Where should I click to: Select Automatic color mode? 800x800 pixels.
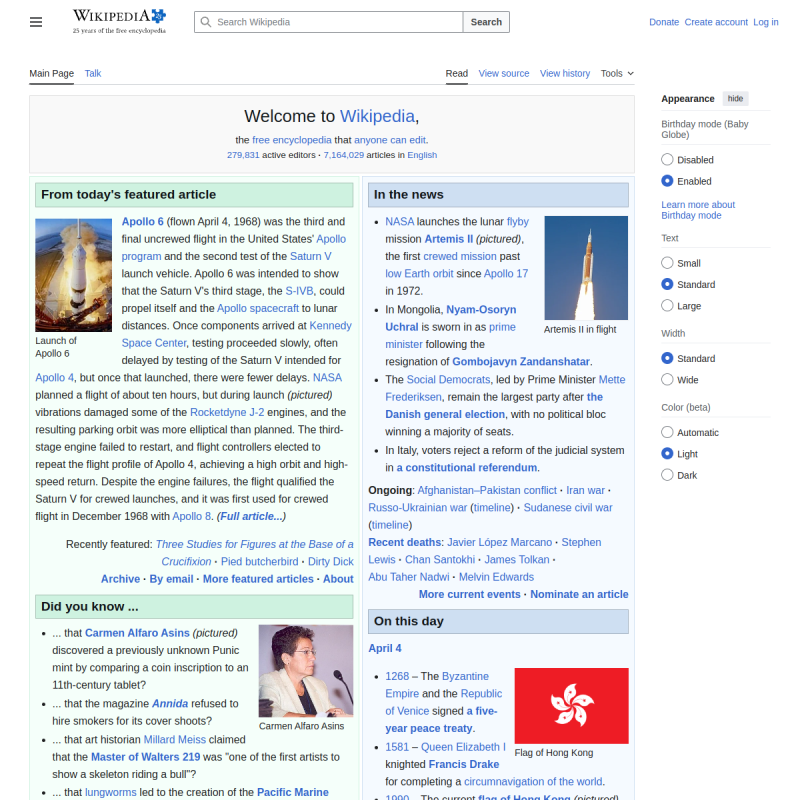[667, 433]
